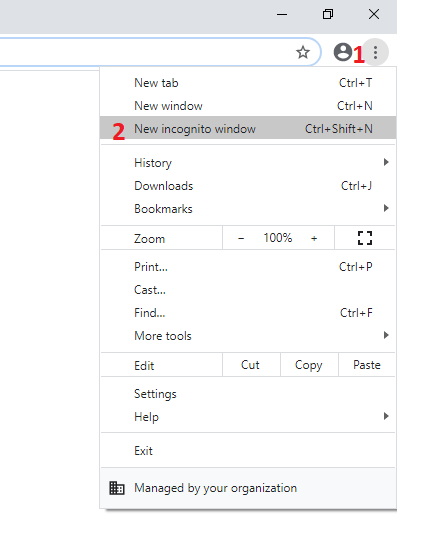Screen dimensions: 422x538
Task: Toggle the fullscreen icon in Zoom row
Action: [x=365, y=238]
